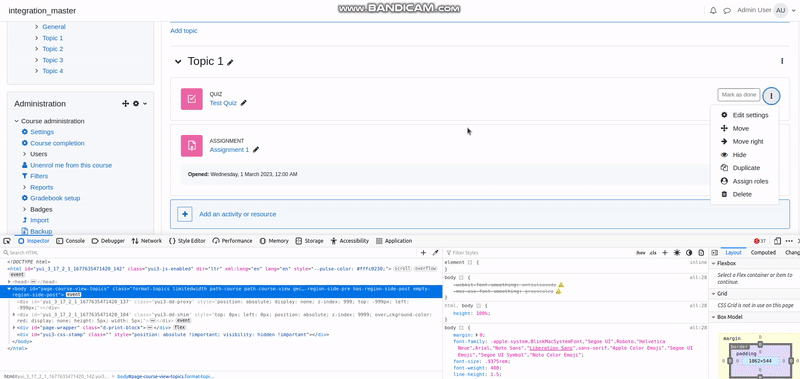Image resolution: width=800 pixels, height=379 pixels.
Task: Switch to the Computed sidebar tab
Action: (x=763, y=252)
